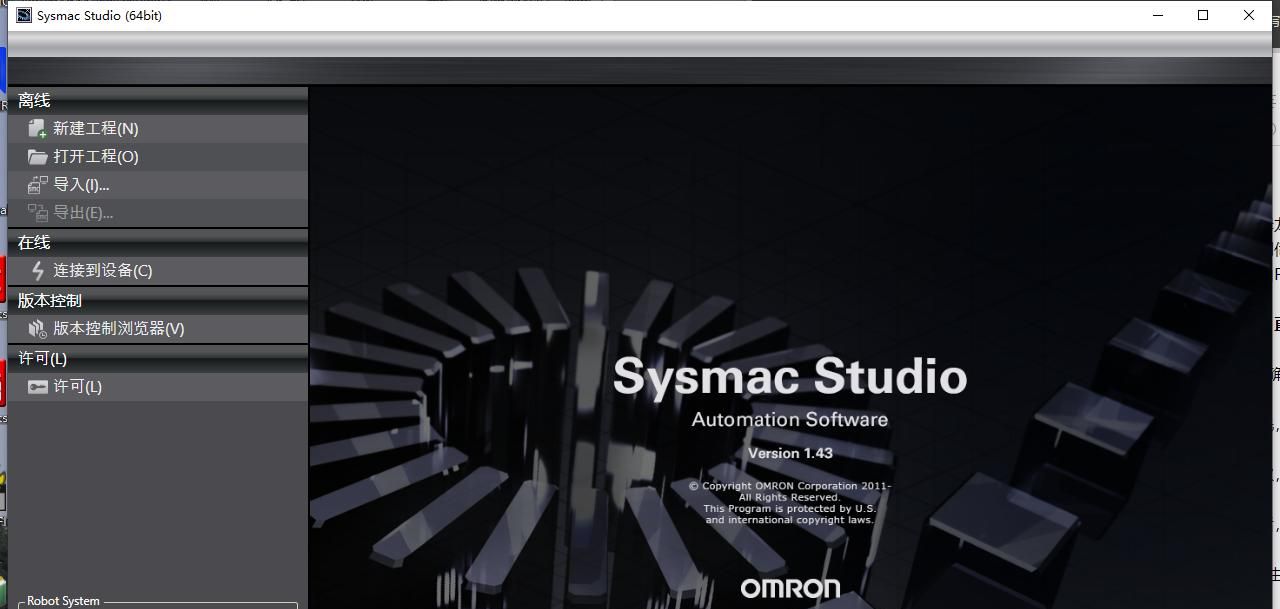Open the 导入(I)... import option
The width and height of the screenshot is (1280, 609).
(x=158, y=184)
